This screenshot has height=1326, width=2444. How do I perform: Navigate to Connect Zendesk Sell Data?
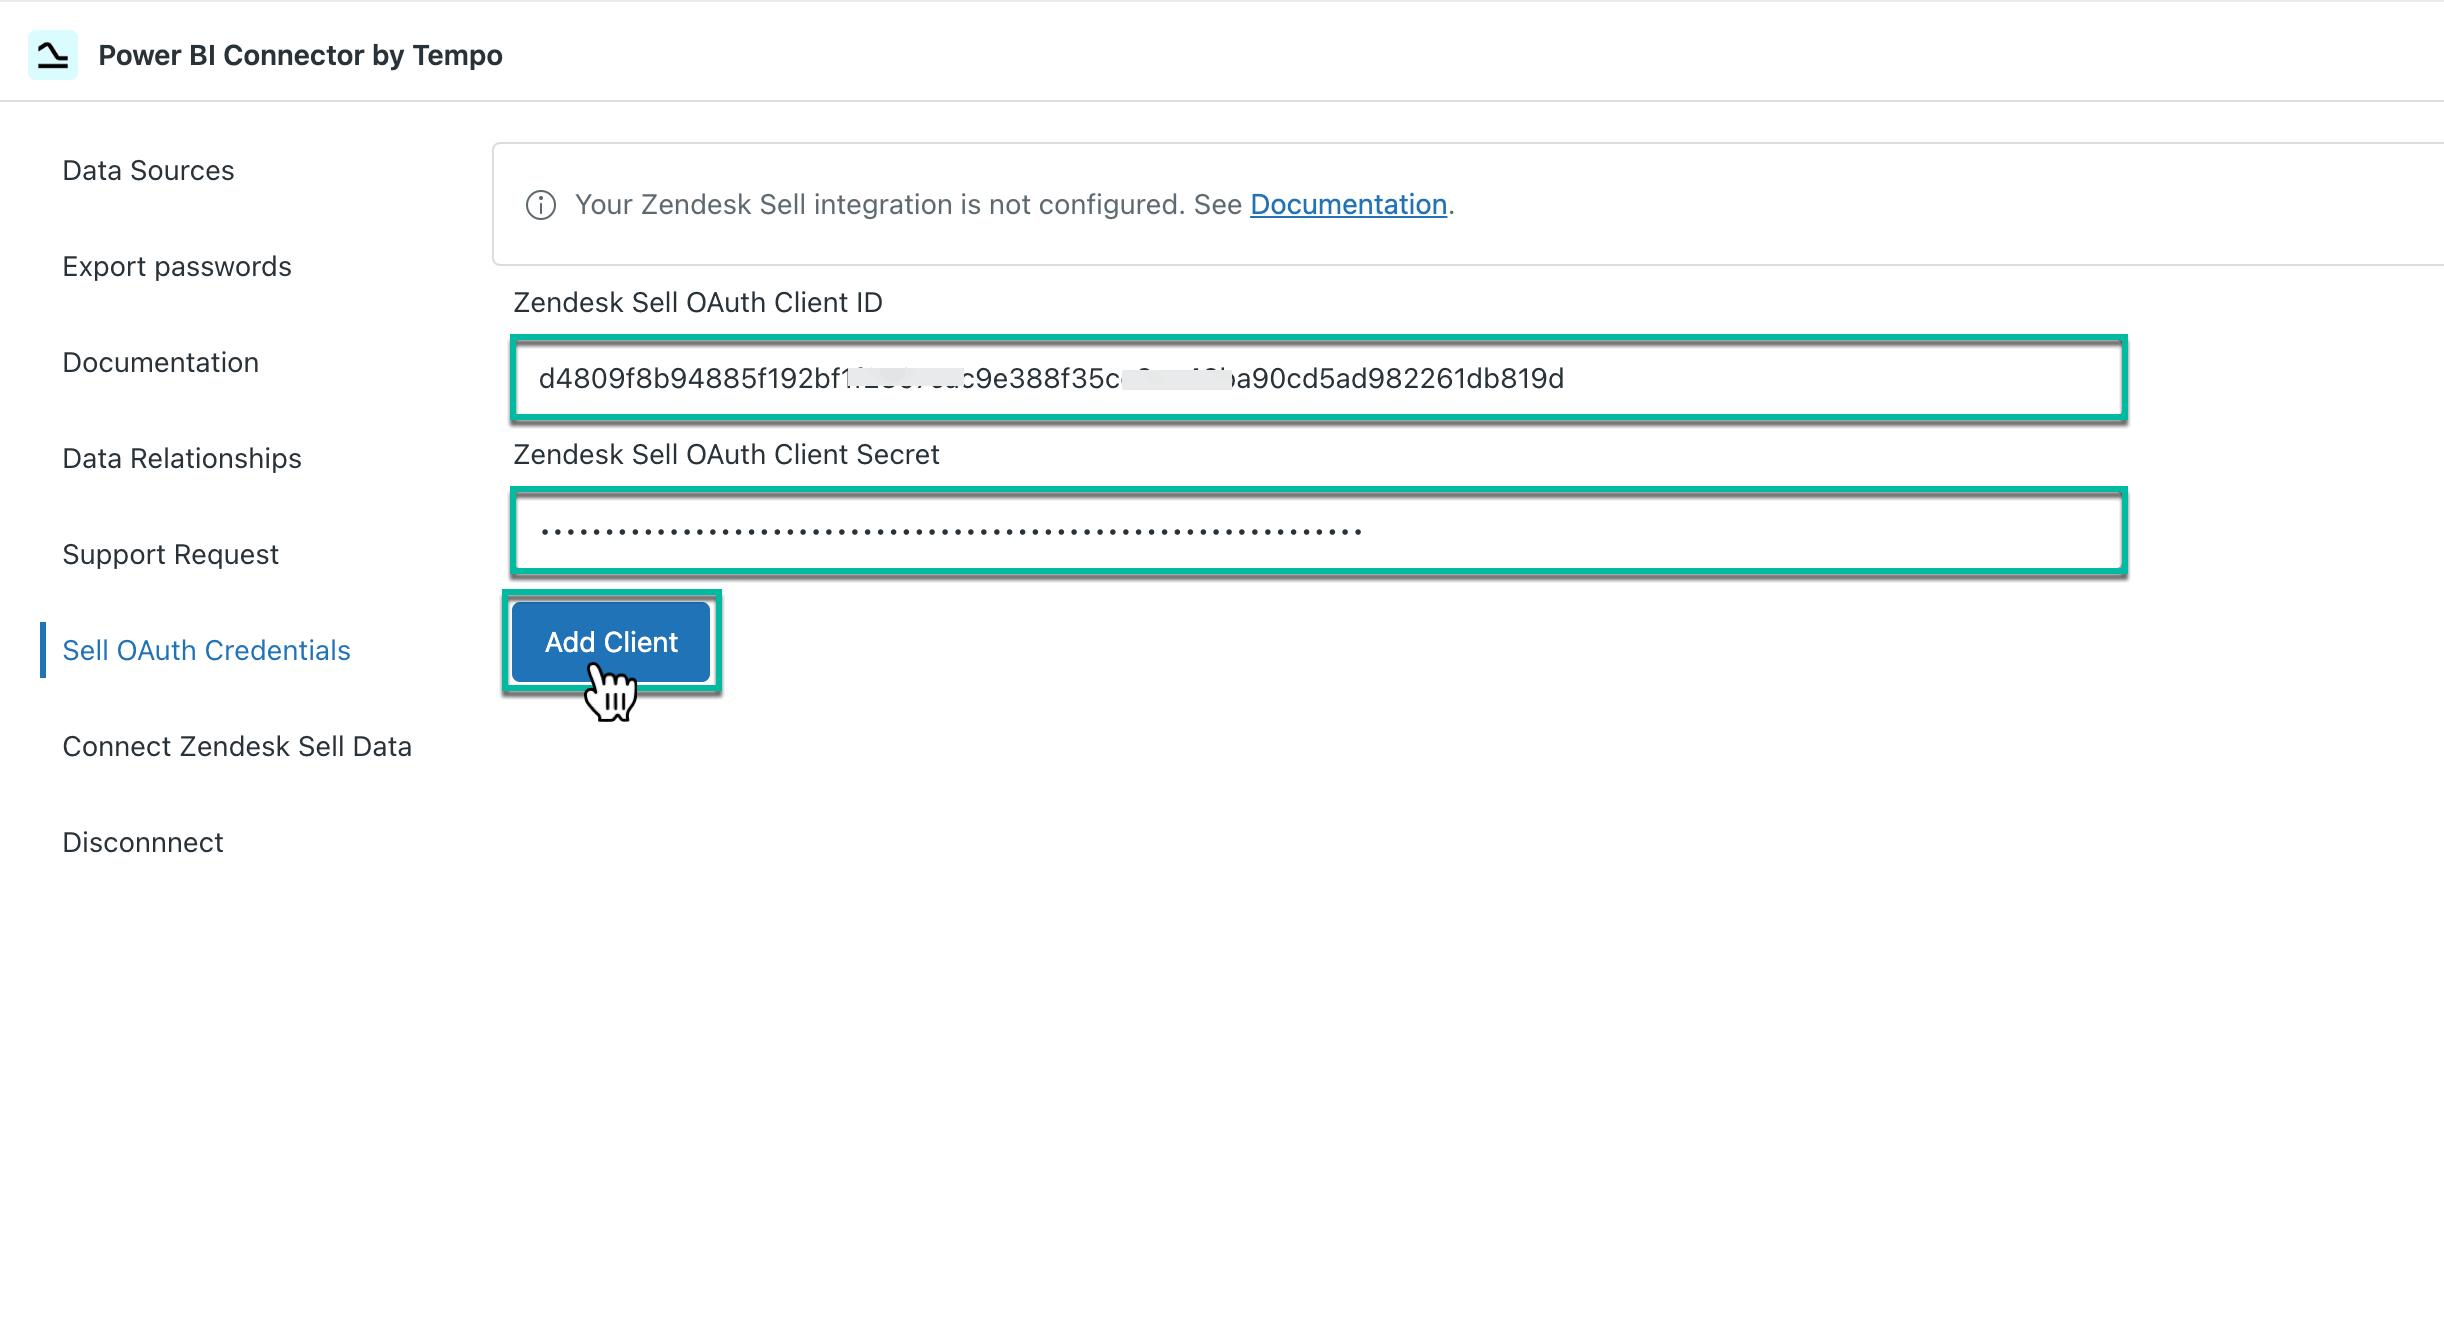237,746
